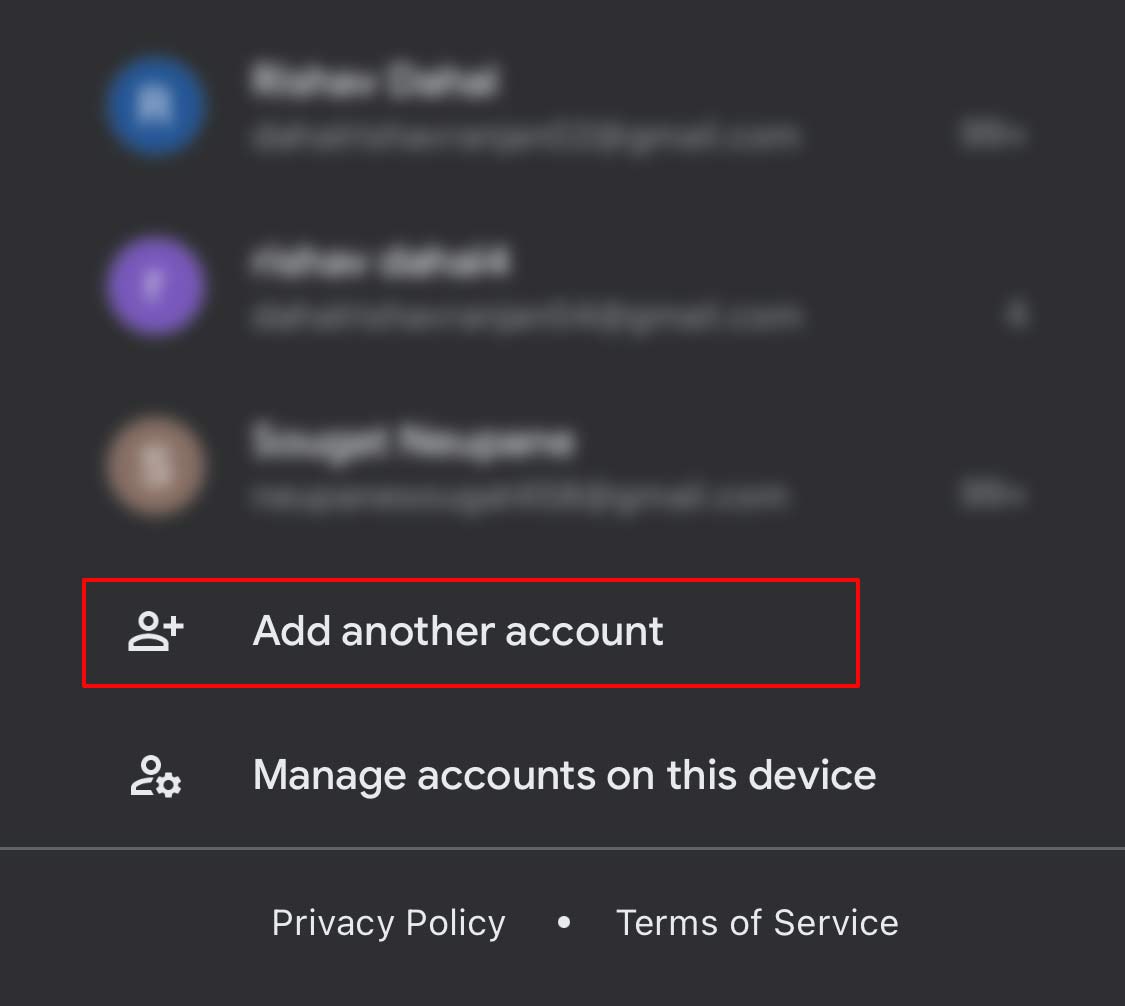
Task: Tap the email under the blue-avatar account
Action: point(525,136)
